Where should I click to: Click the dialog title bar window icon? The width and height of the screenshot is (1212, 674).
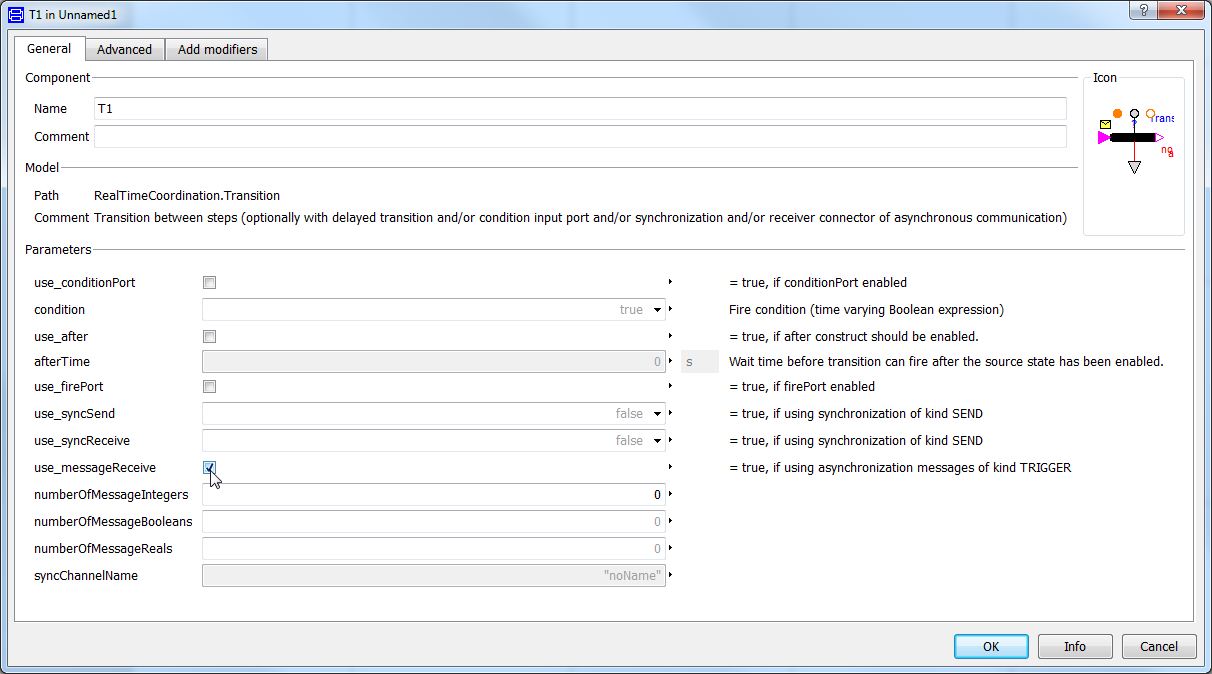coord(16,15)
